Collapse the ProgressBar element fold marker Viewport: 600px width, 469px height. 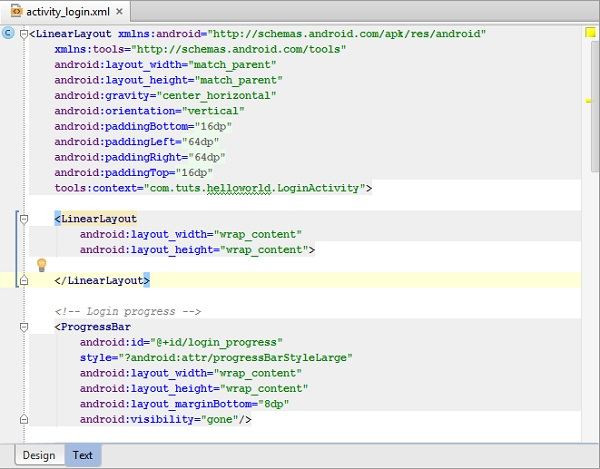(x=23, y=327)
